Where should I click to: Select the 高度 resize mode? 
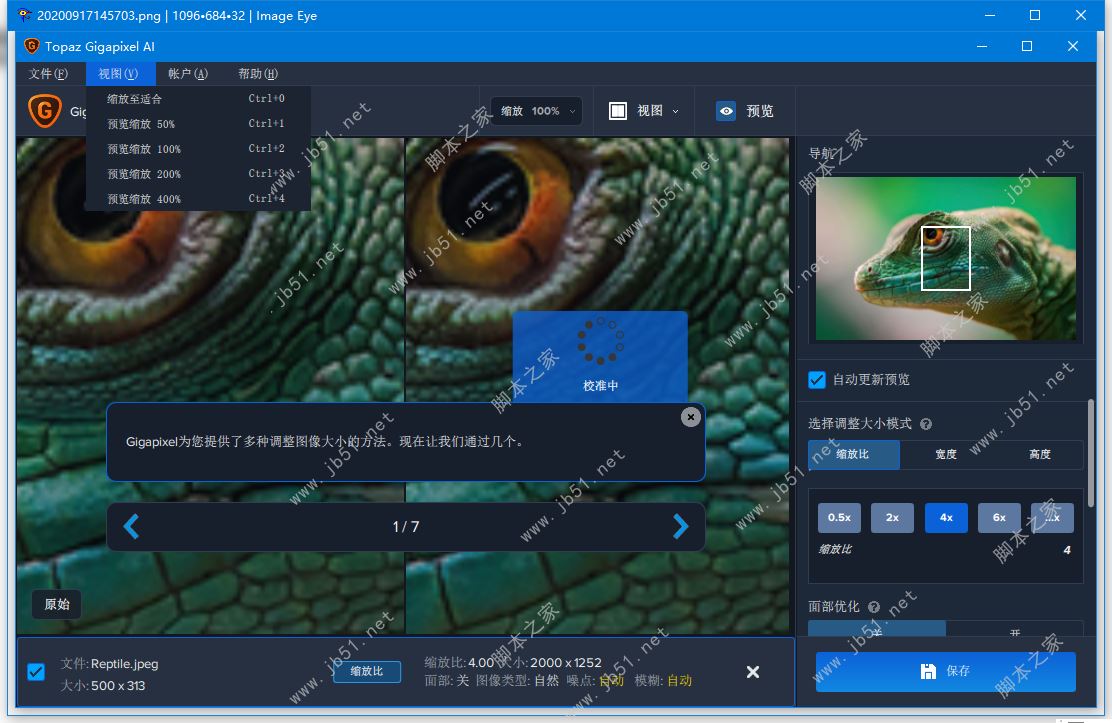coord(1039,454)
